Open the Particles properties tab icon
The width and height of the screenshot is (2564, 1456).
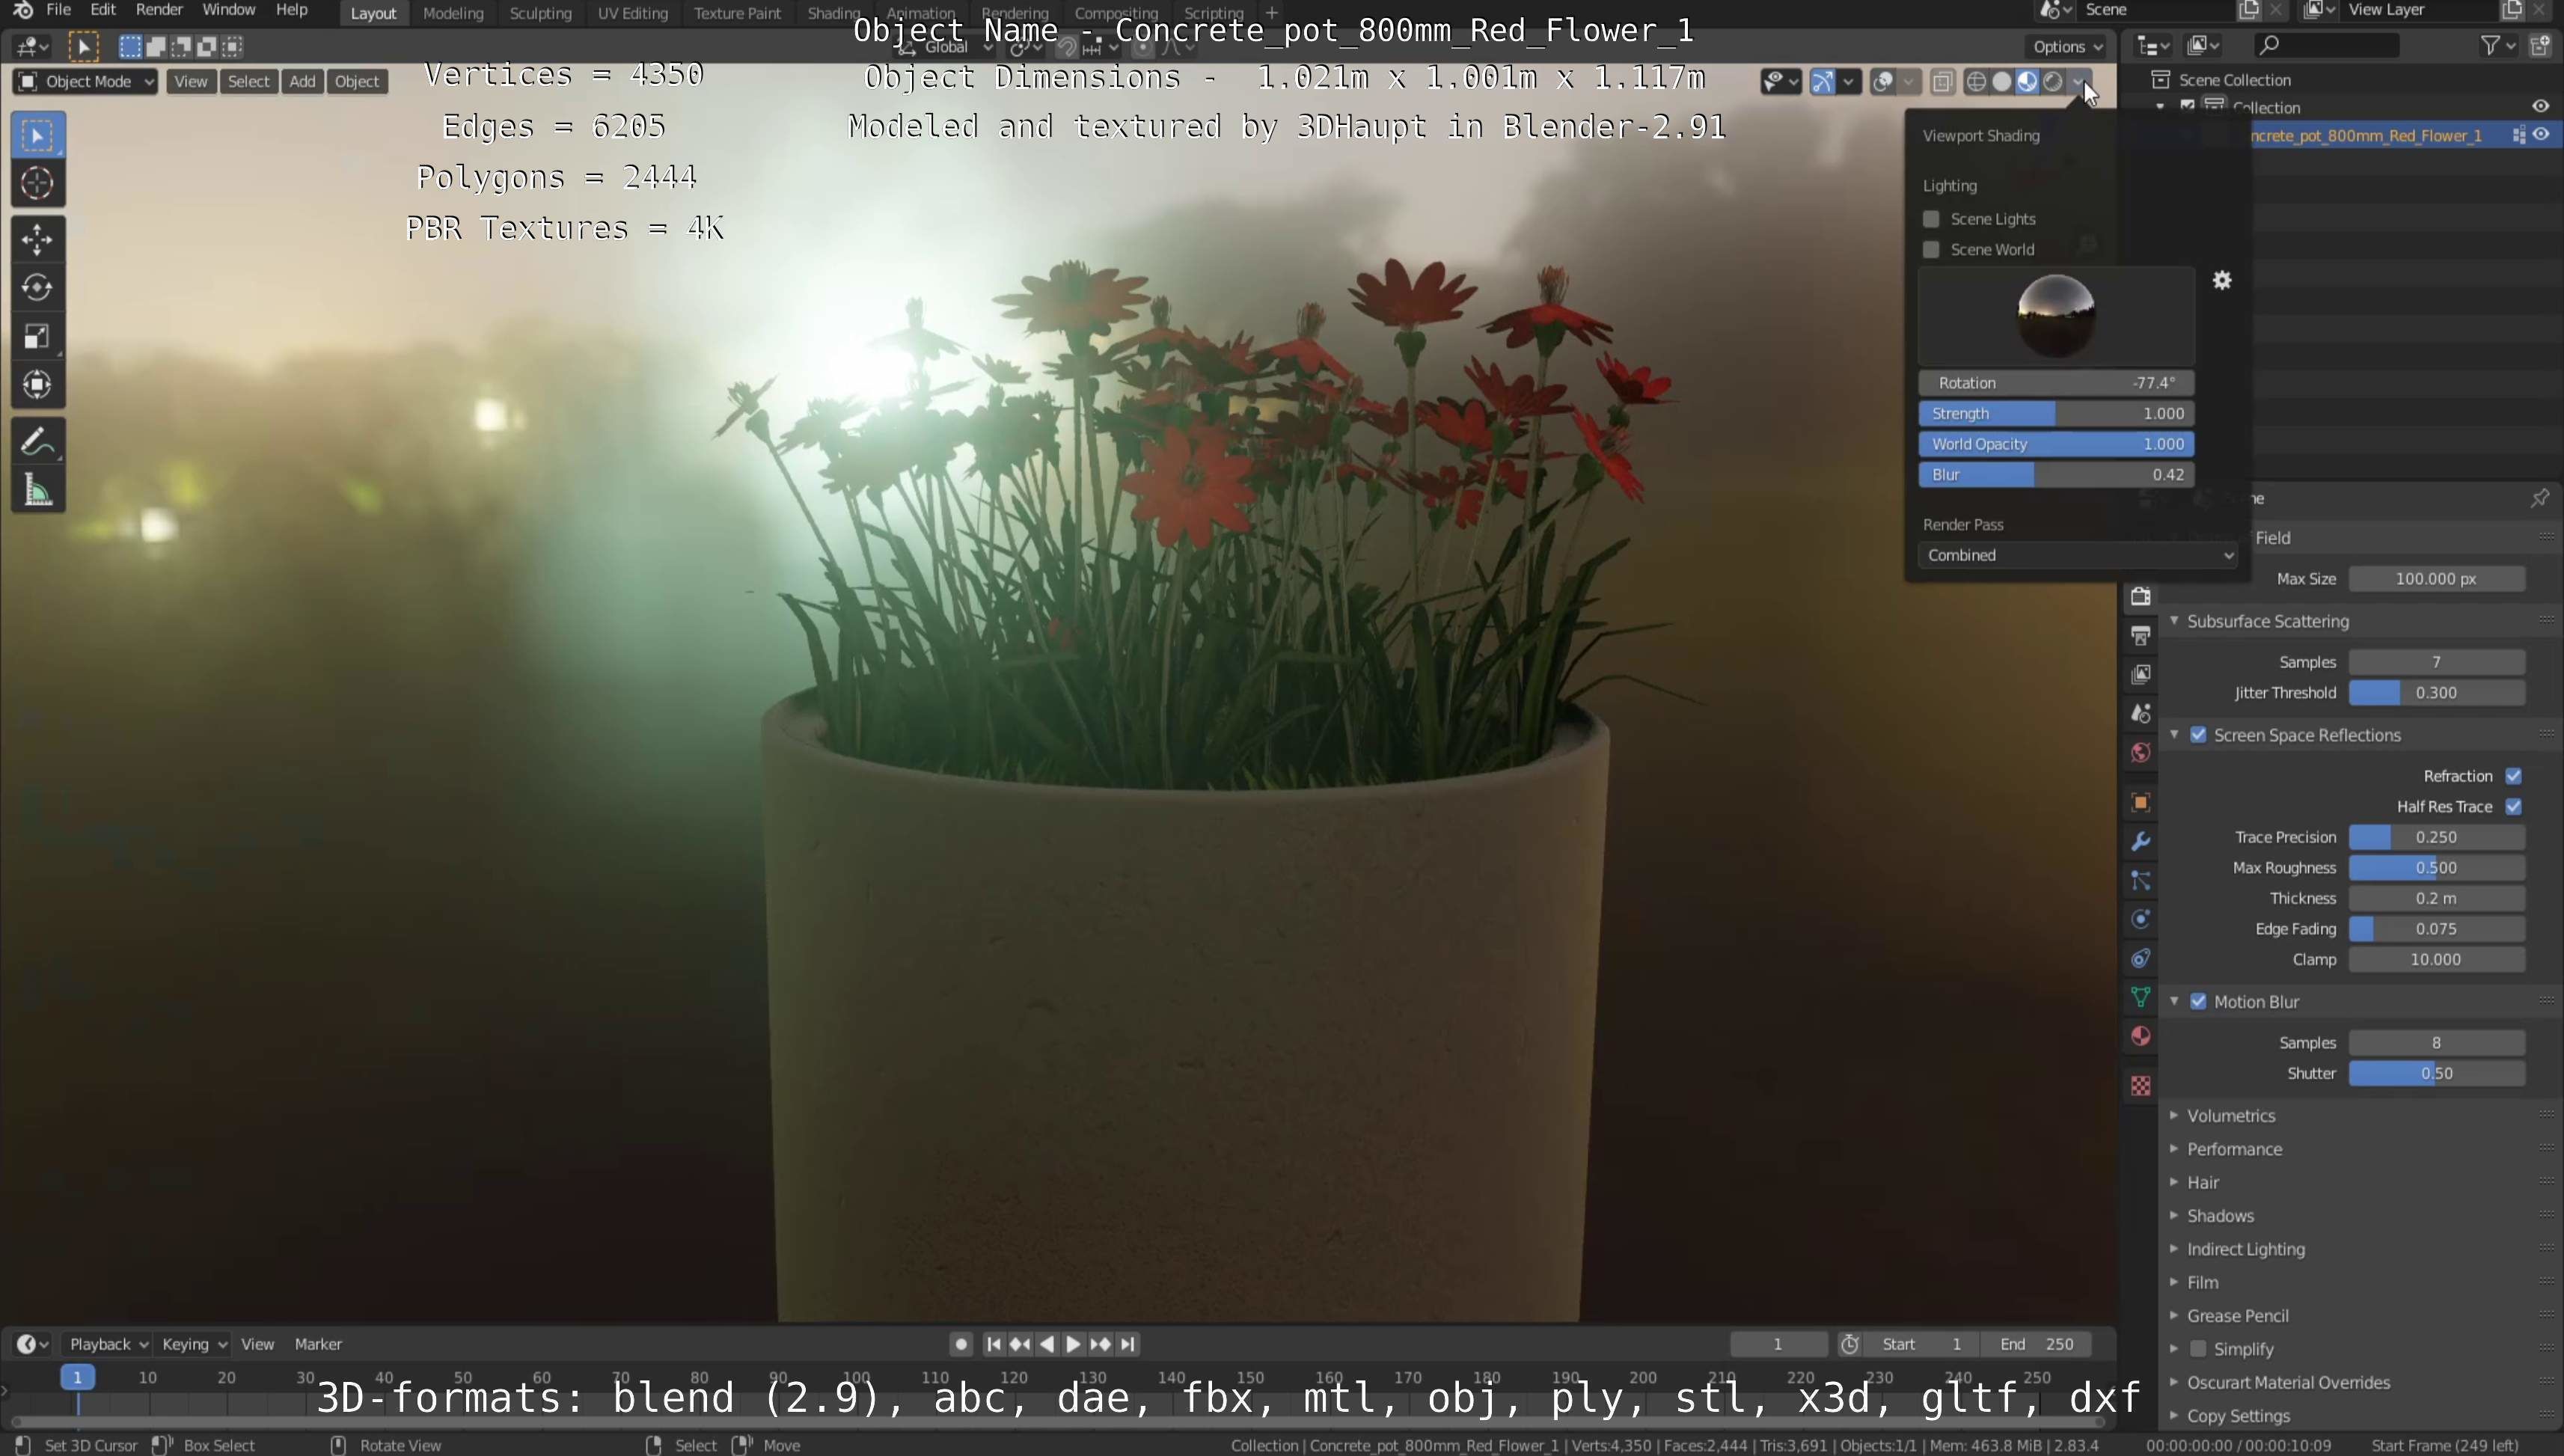[x=2140, y=880]
